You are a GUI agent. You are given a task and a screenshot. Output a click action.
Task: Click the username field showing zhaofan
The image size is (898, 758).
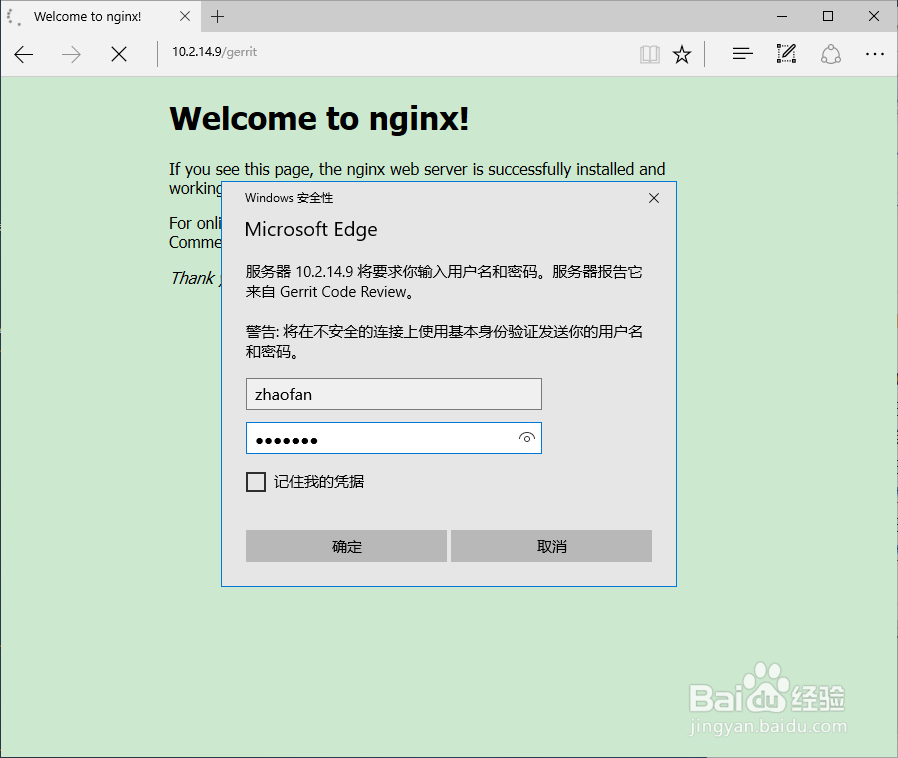pos(393,394)
